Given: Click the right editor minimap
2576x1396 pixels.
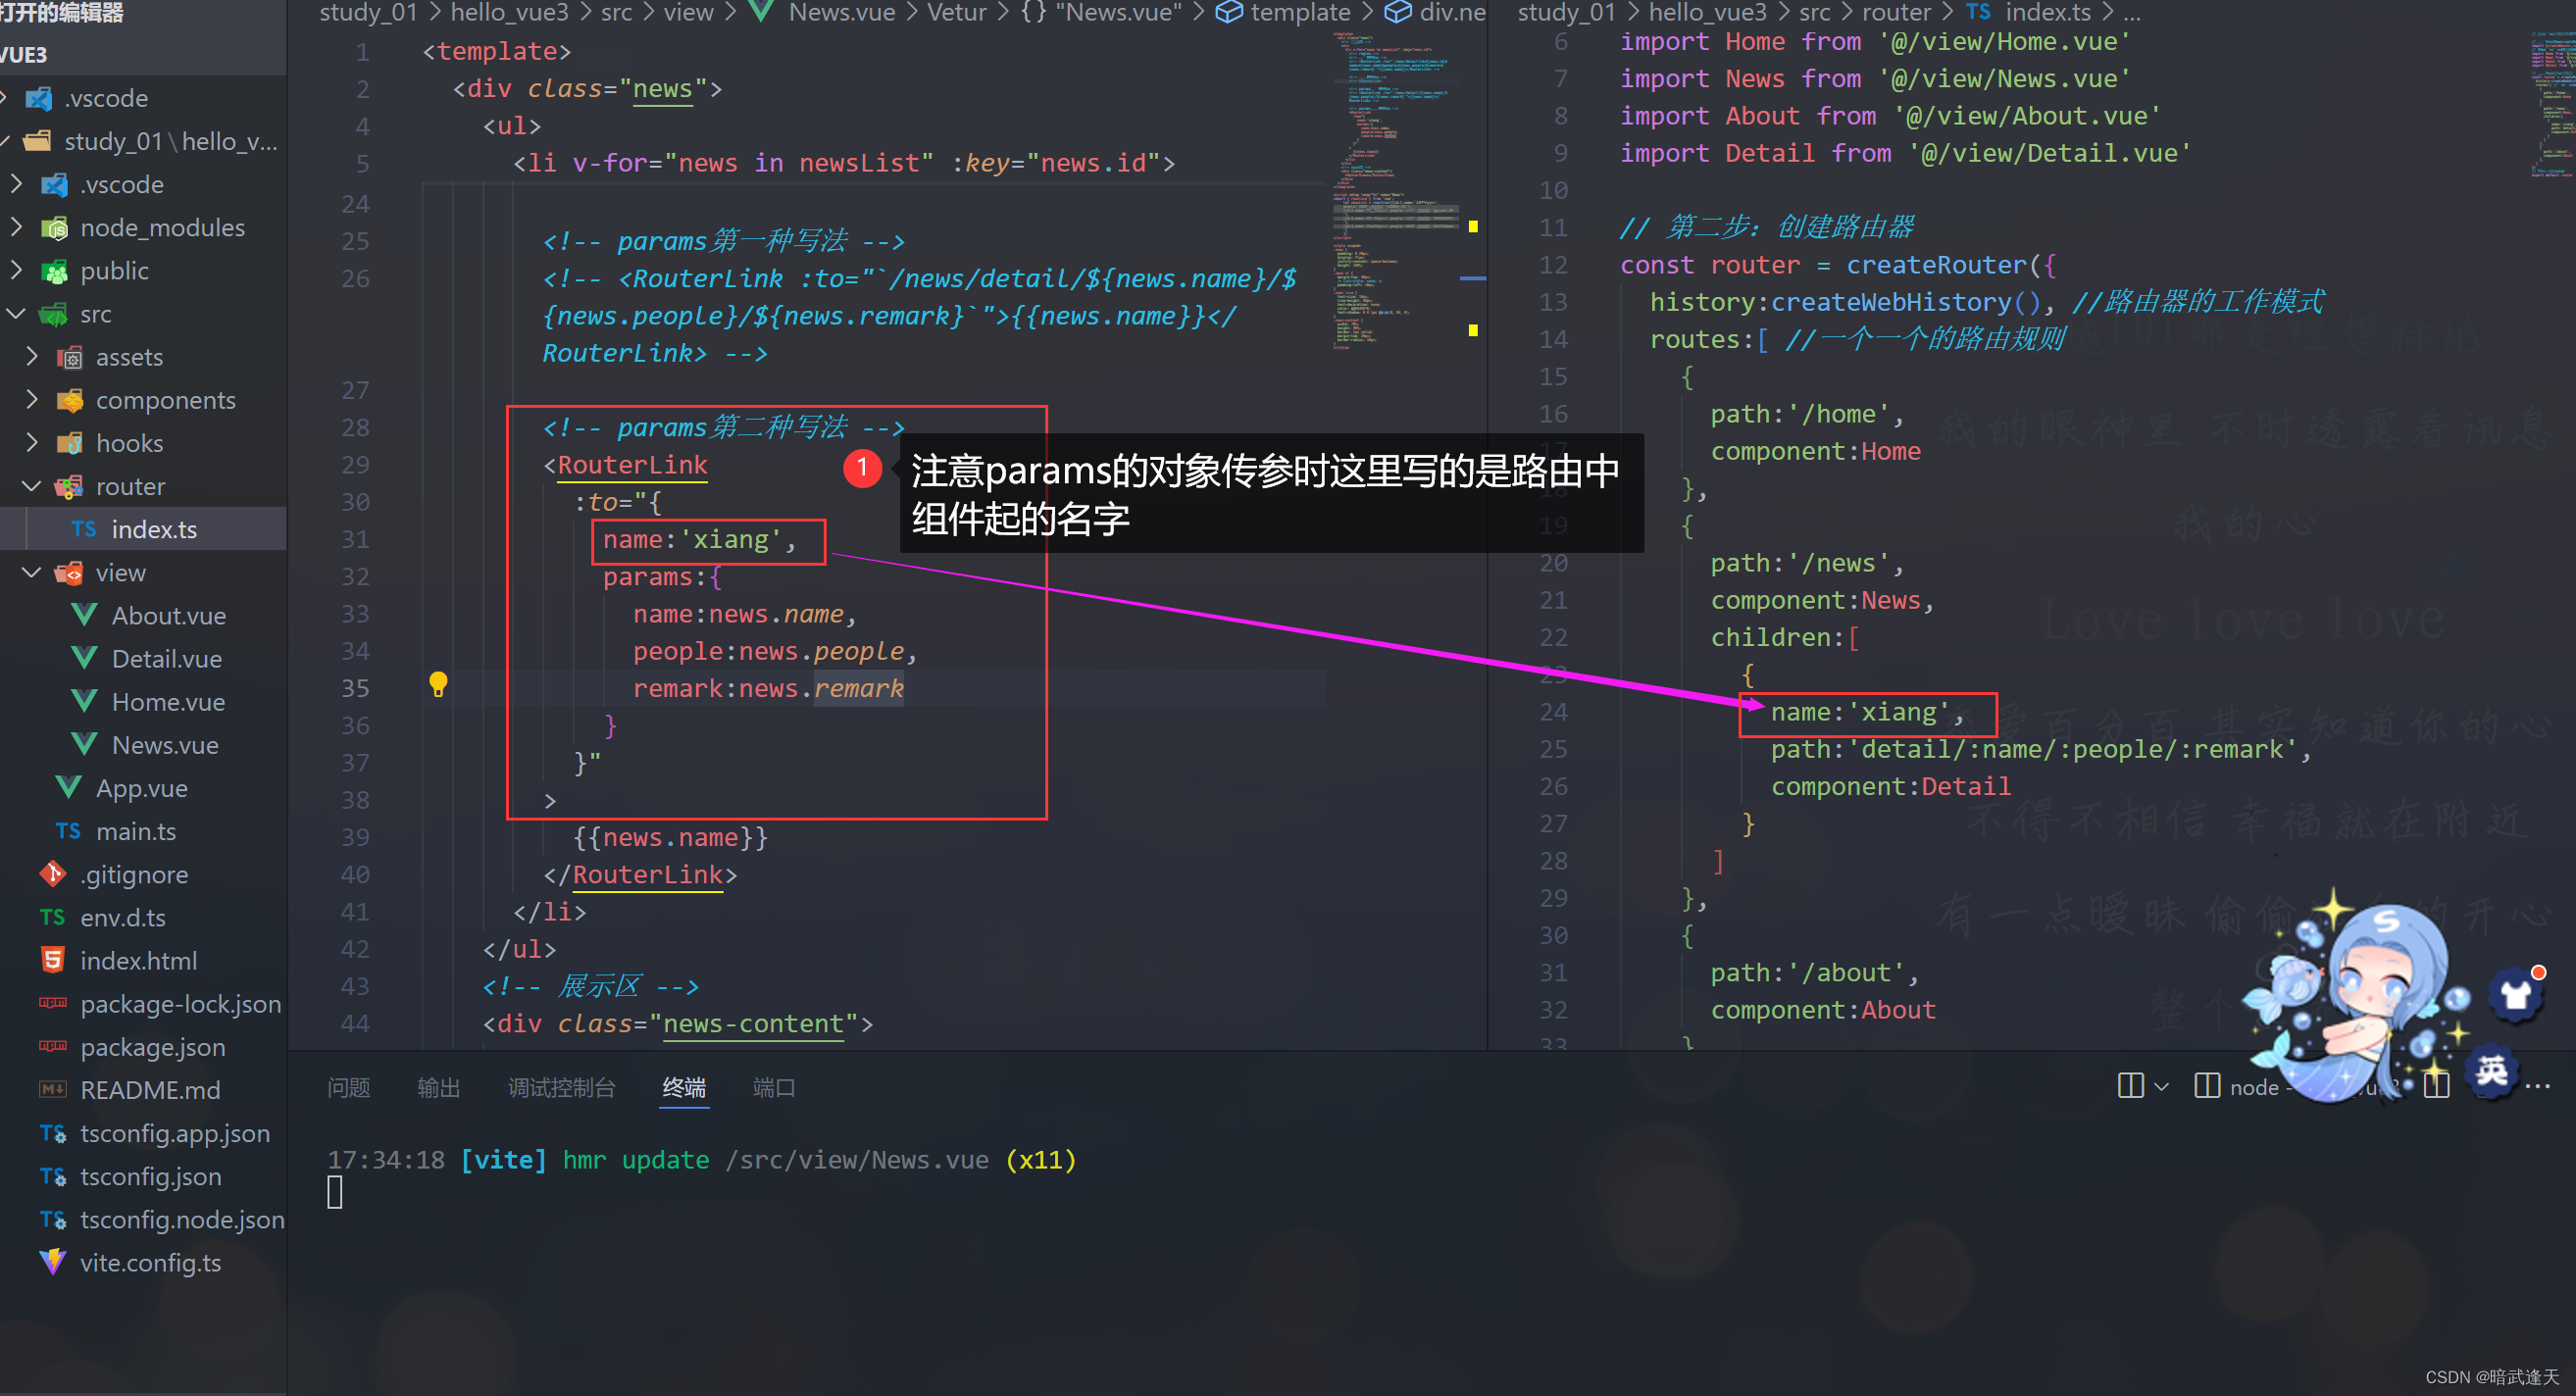Looking at the screenshot, I should [2551, 105].
